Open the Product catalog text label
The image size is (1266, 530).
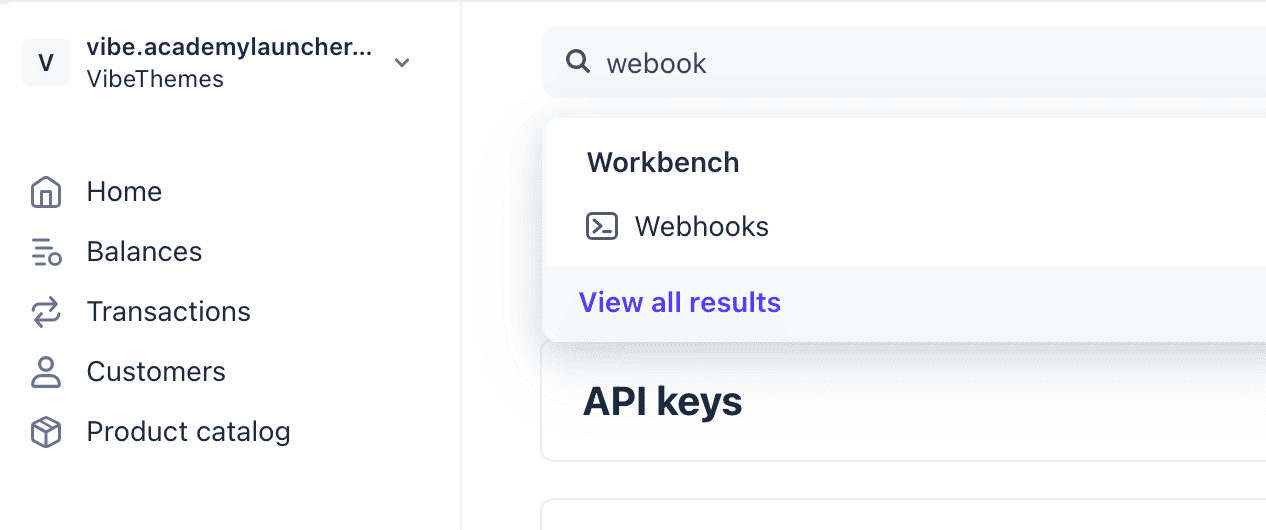pyautogui.click(x=188, y=432)
